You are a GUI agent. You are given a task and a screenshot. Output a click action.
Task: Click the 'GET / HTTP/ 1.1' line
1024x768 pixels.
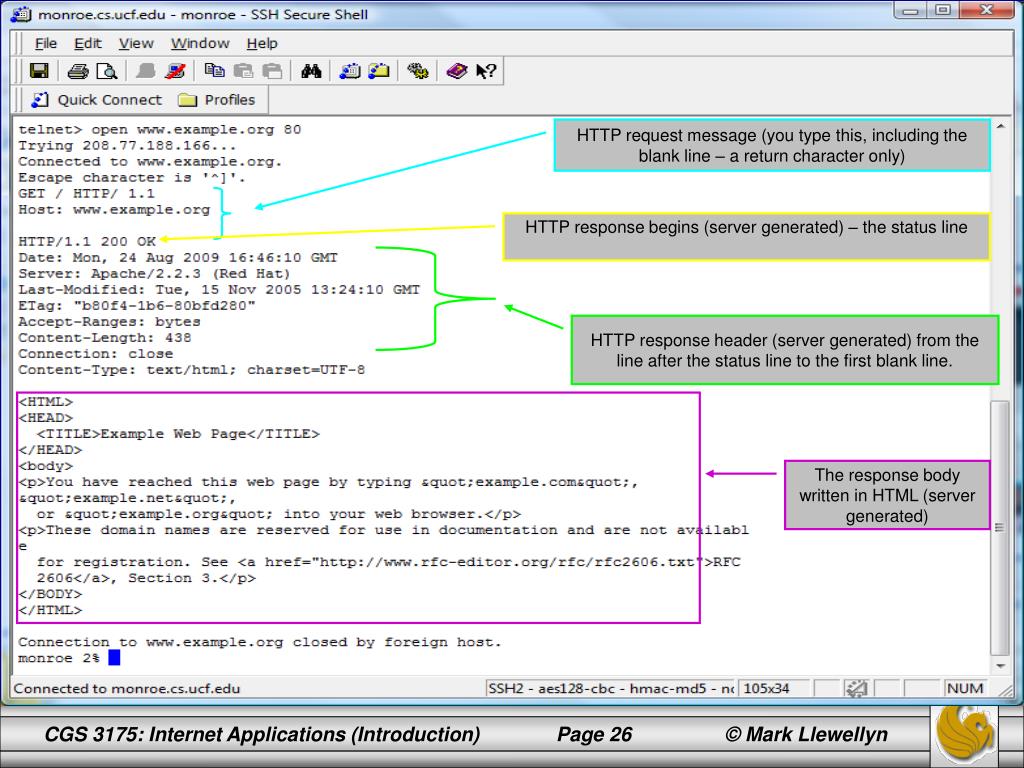[x=87, y=193]
